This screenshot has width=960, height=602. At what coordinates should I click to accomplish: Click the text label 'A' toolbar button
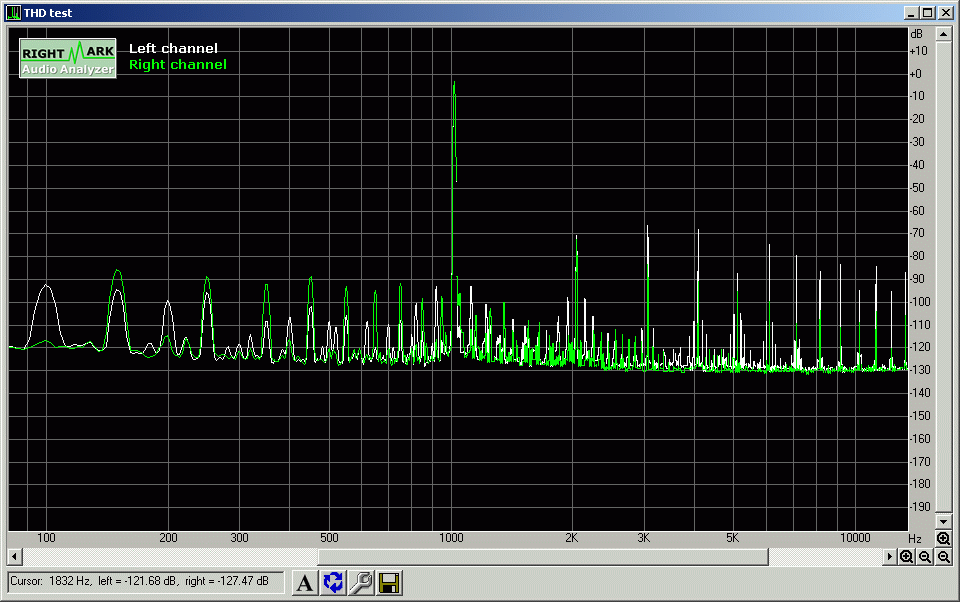coord(304,582)
